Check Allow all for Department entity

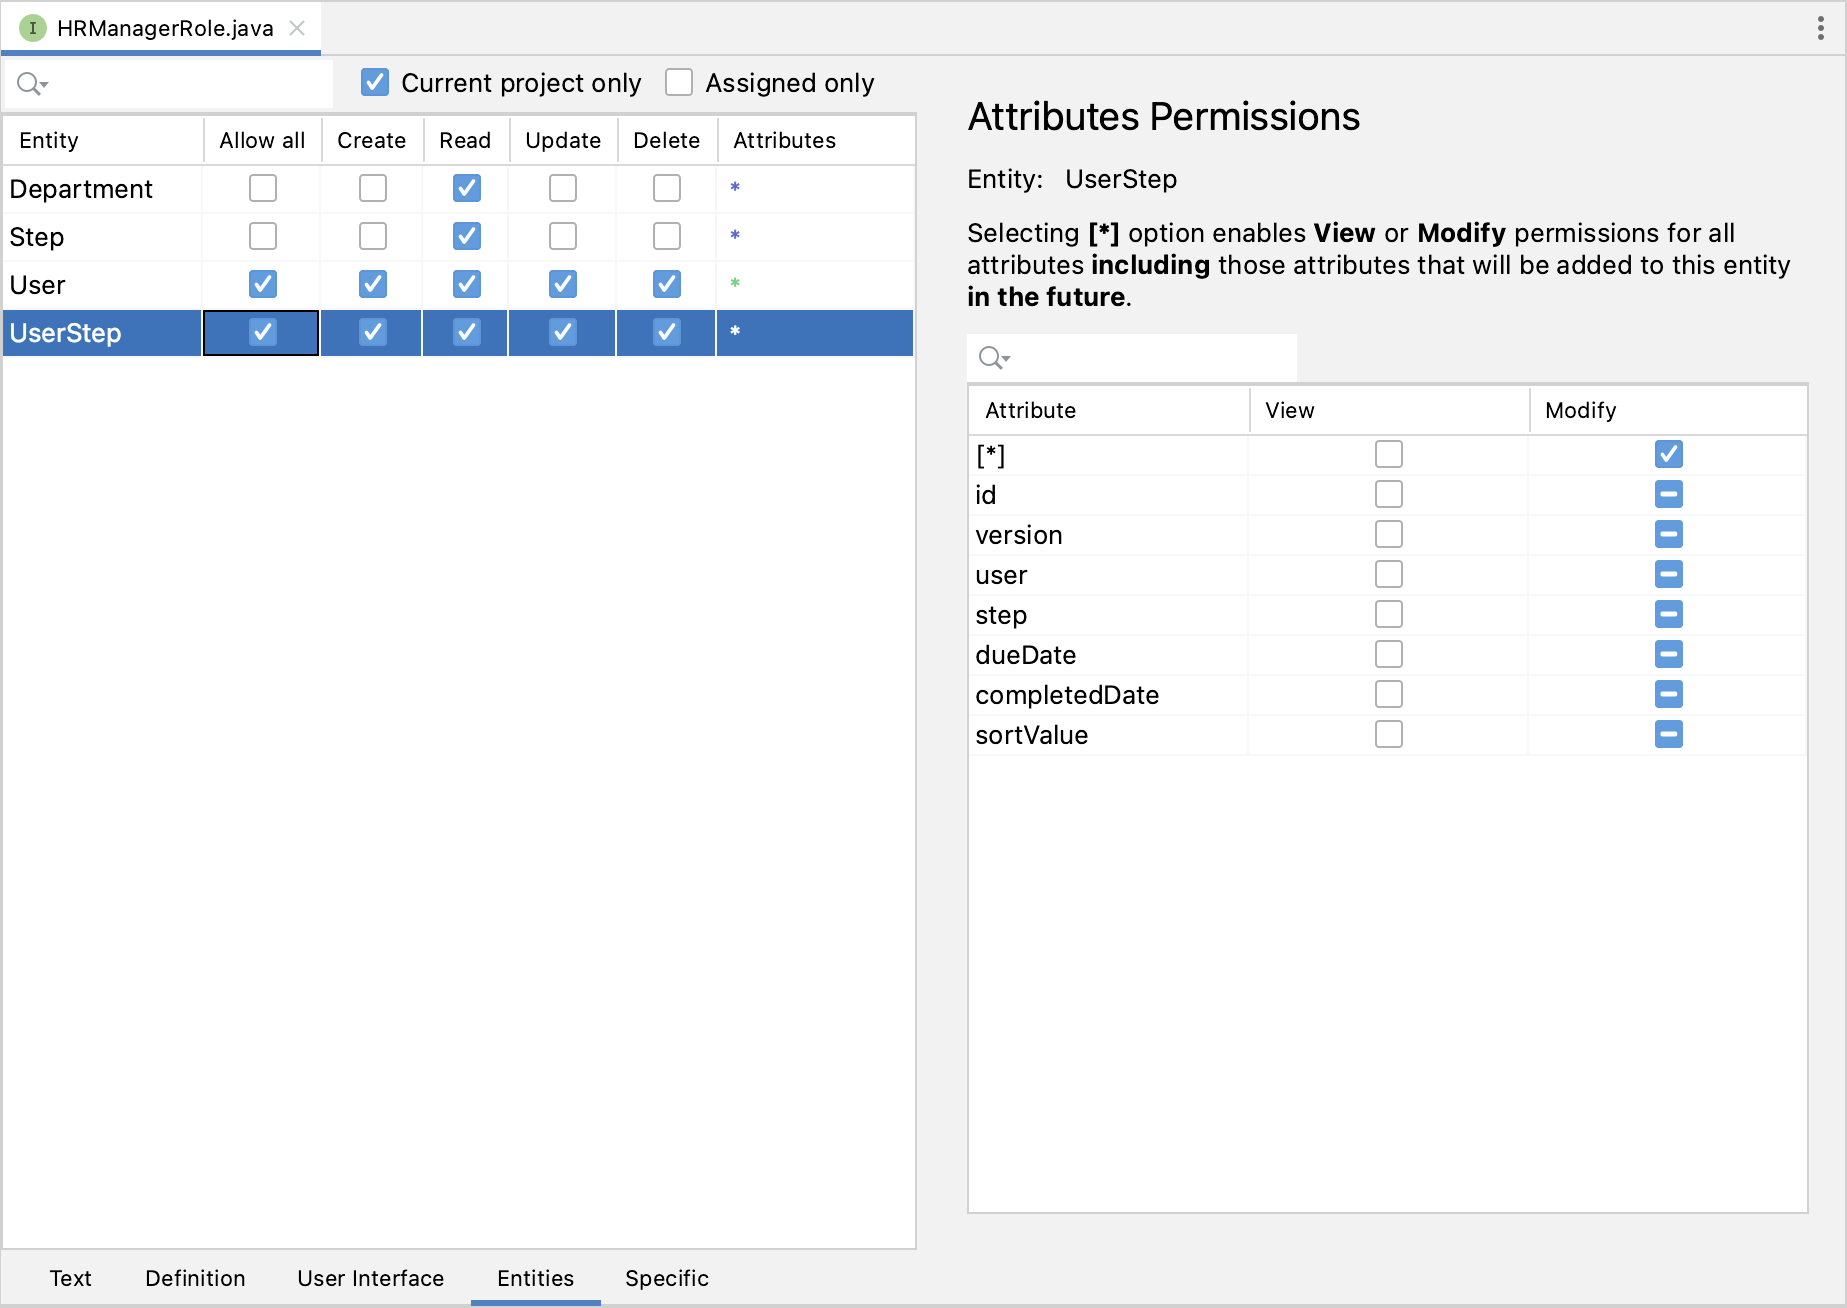(x=263, y=188)
